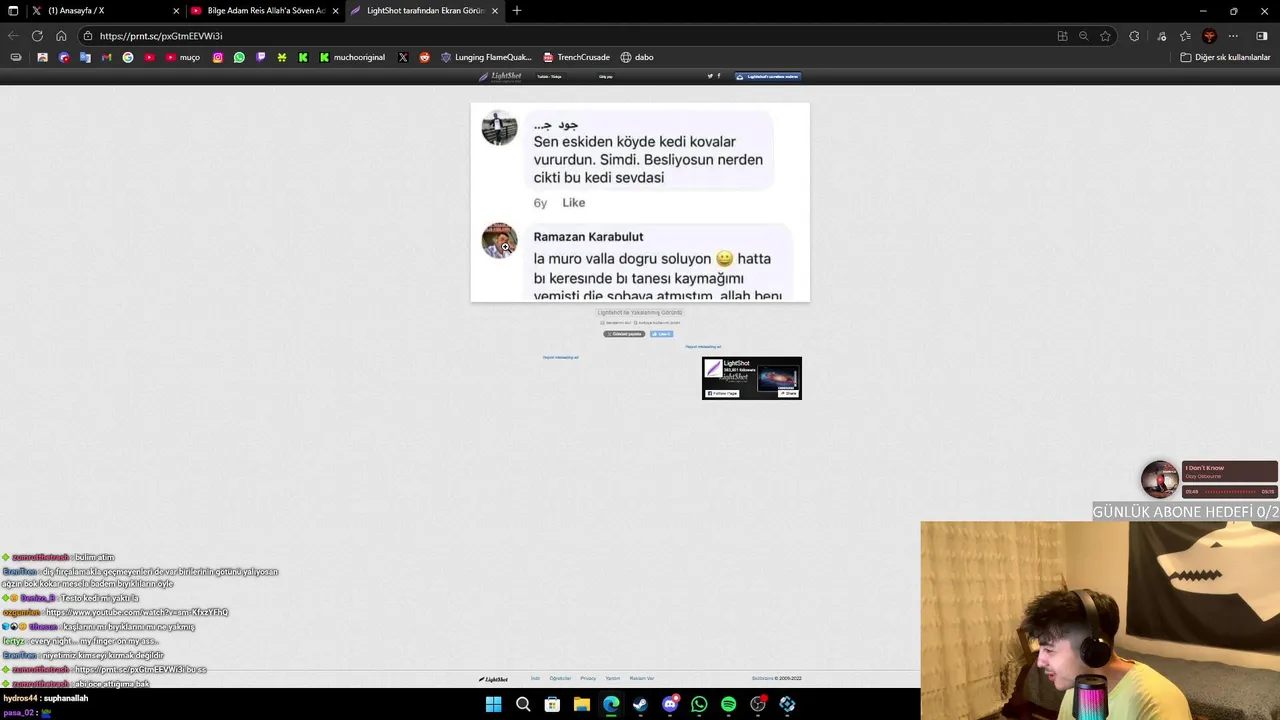Toggle the browser sidebar panel
Viewport: 1280px width, 720px height.
click(1261, 36)
